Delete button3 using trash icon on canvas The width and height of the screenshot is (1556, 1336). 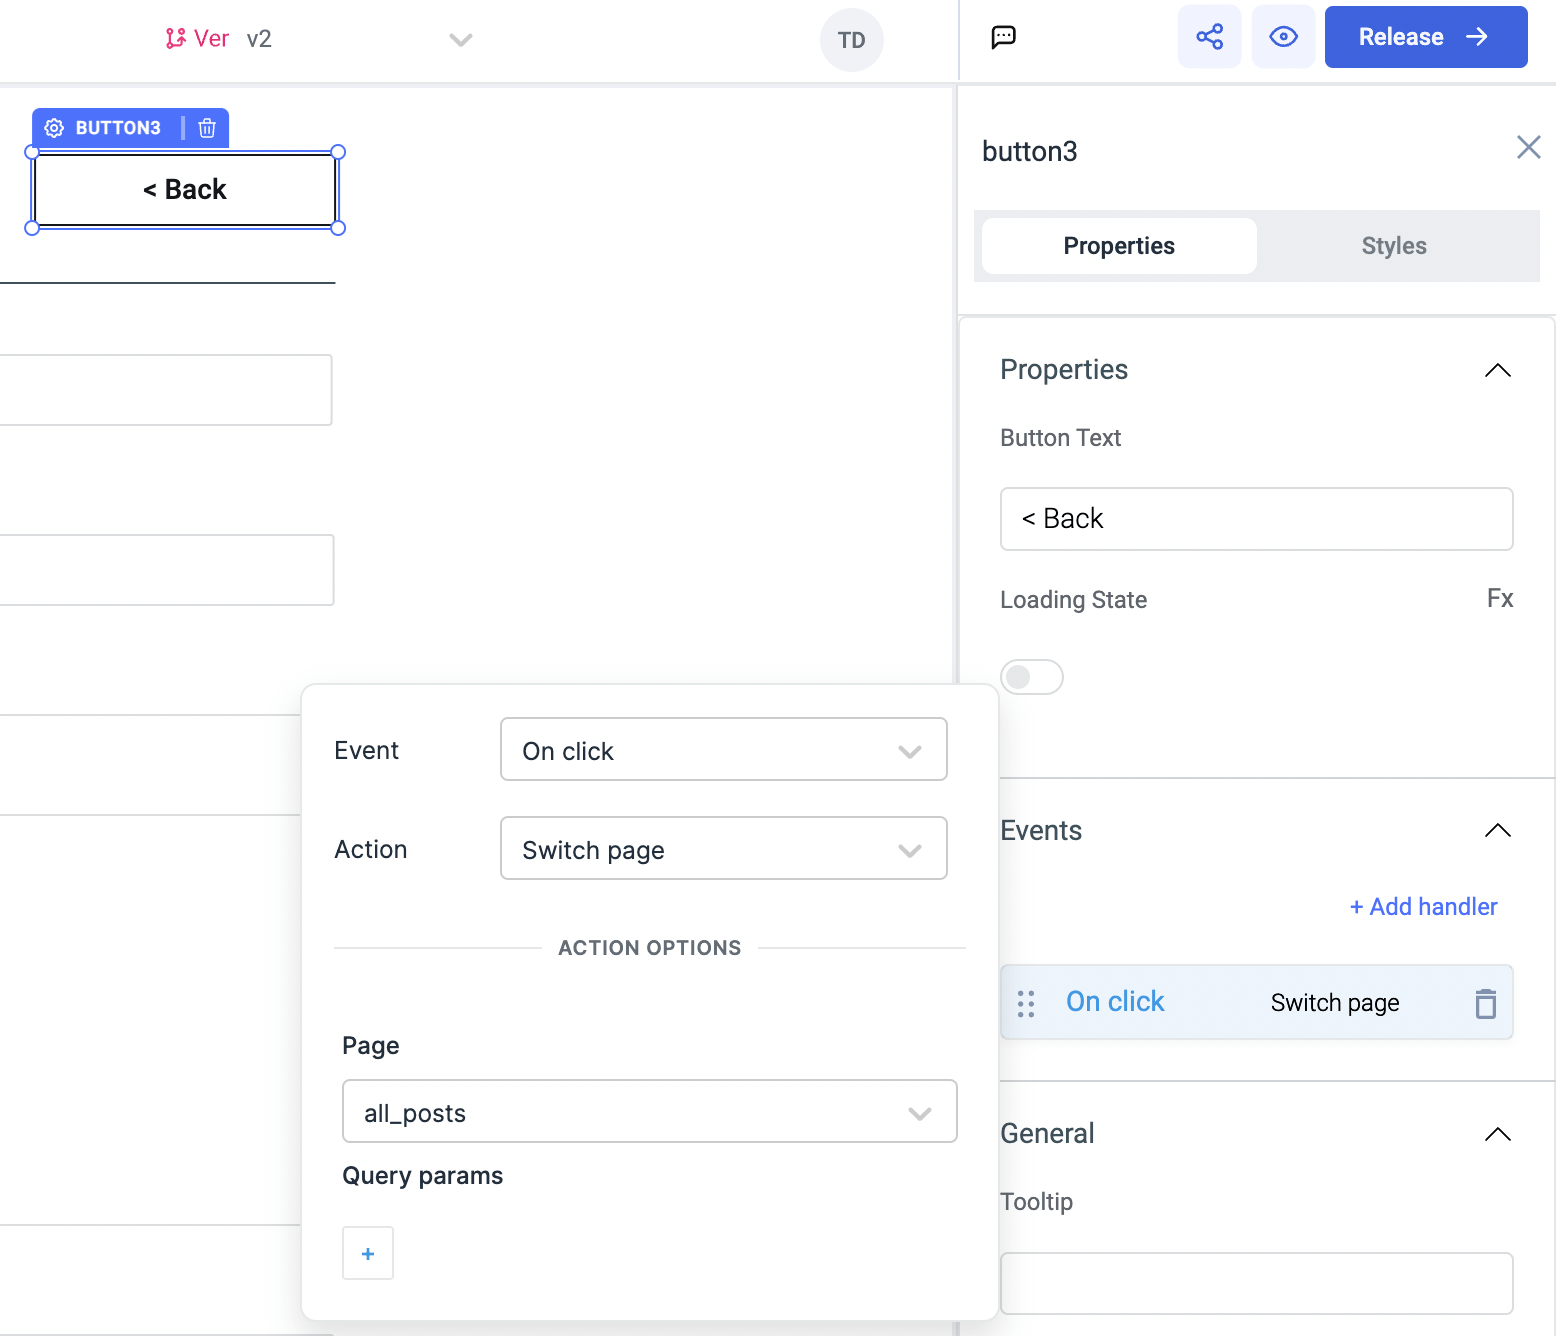pyautogui.click(x=207, y=128)
